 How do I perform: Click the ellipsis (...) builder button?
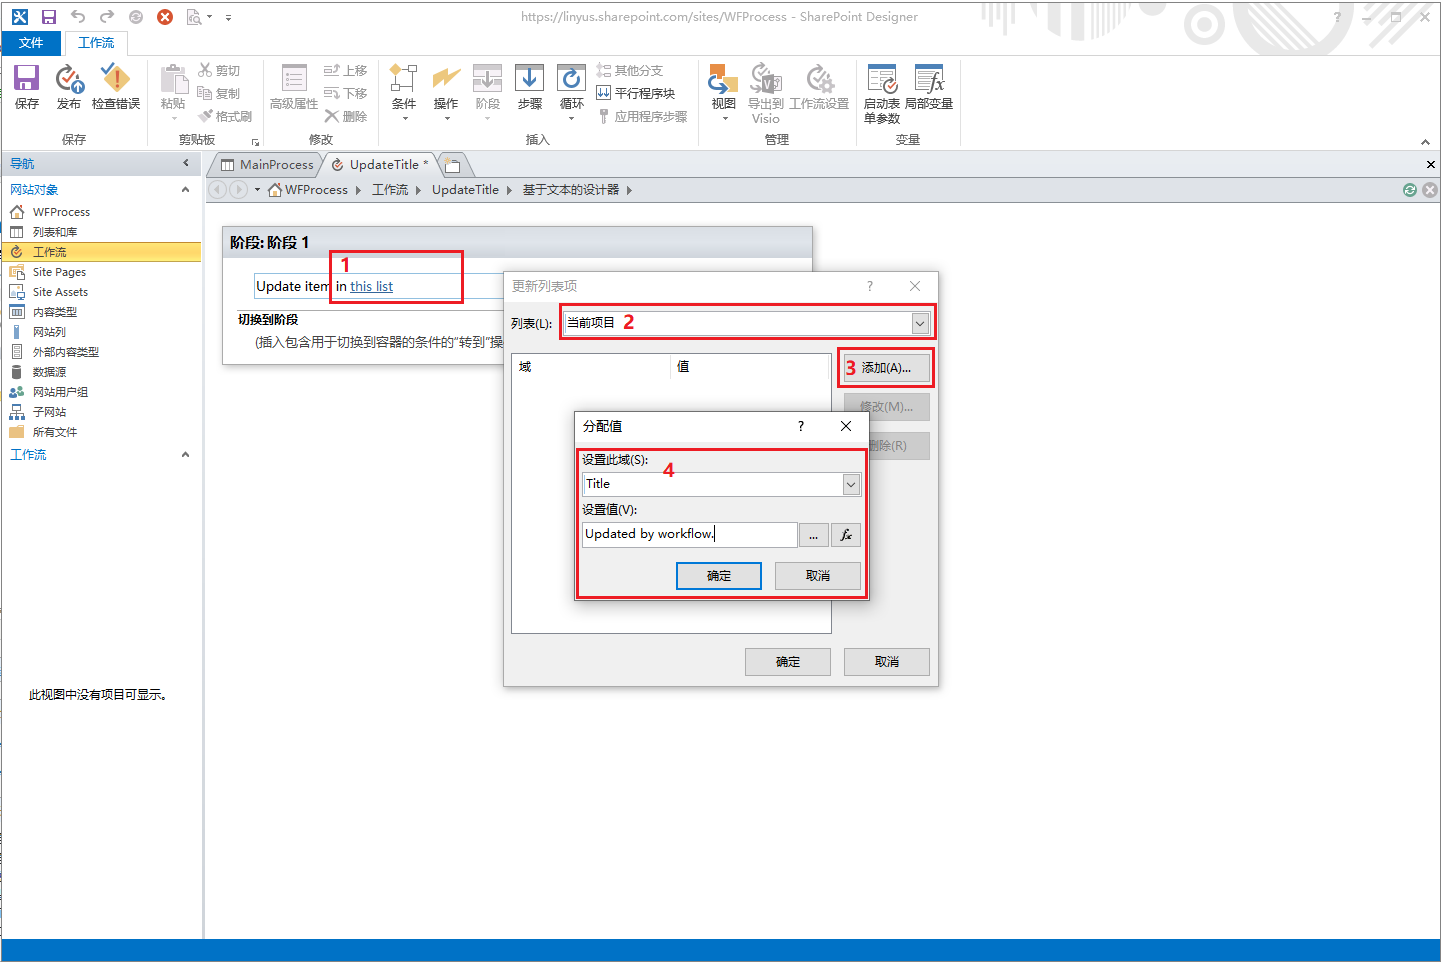point(813,536)
